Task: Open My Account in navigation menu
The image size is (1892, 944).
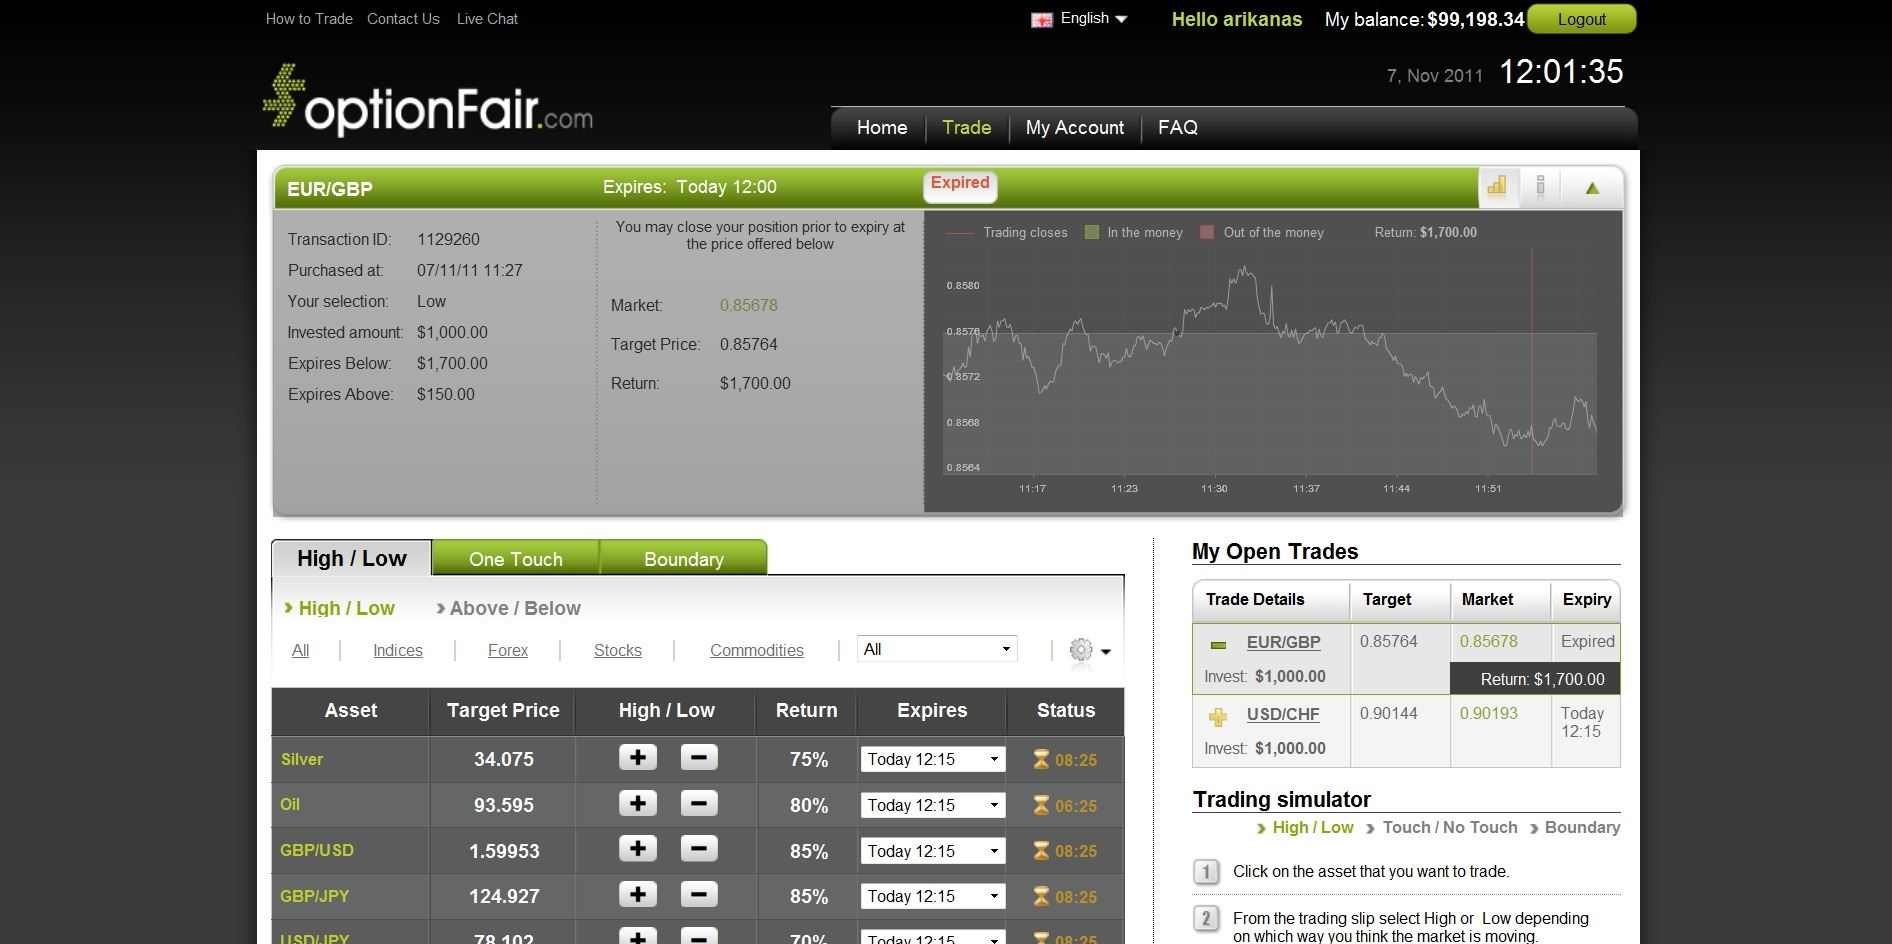Action: (x=1074, y=128)
